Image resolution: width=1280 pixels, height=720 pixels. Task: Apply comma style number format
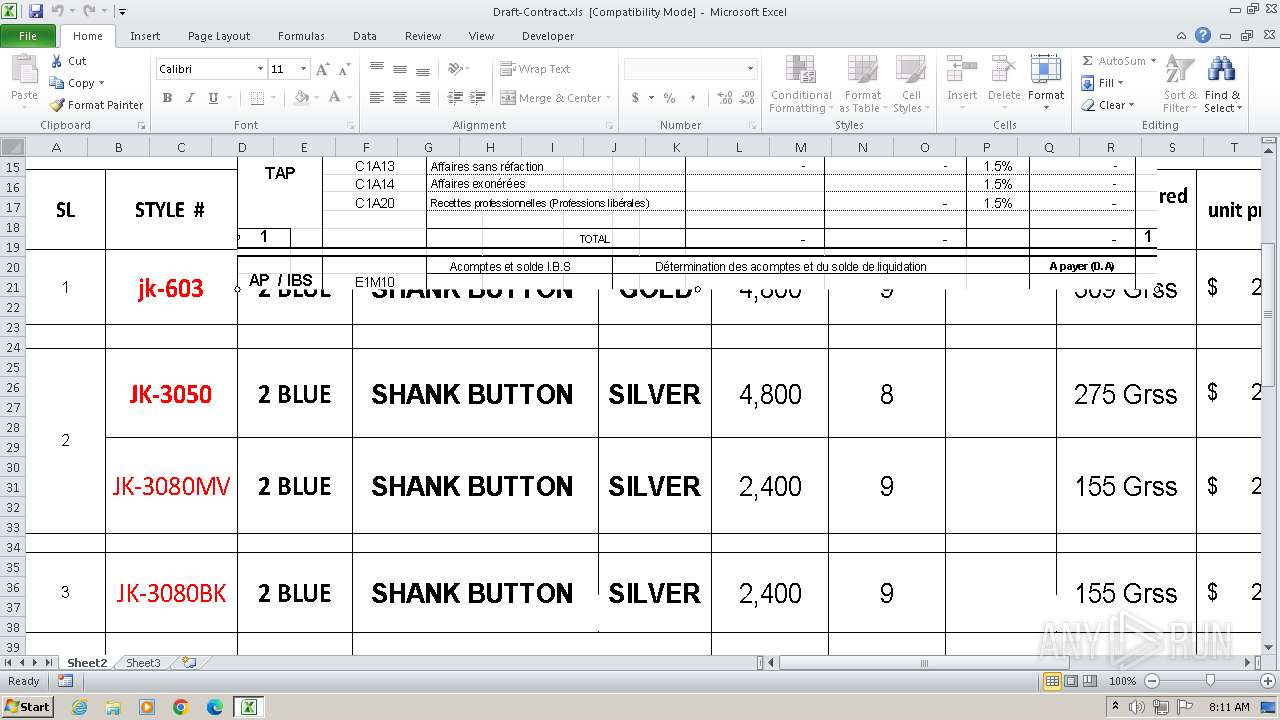(x=692, y=98)
